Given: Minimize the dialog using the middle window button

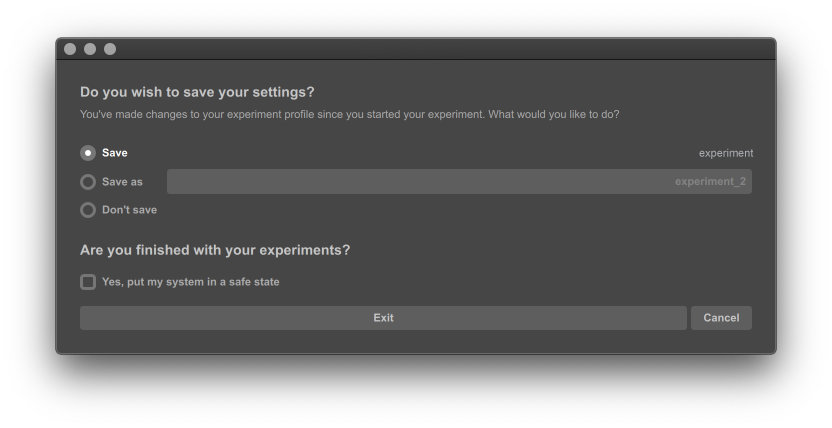Looking at the screenshot, I should [x=90, y=49].
